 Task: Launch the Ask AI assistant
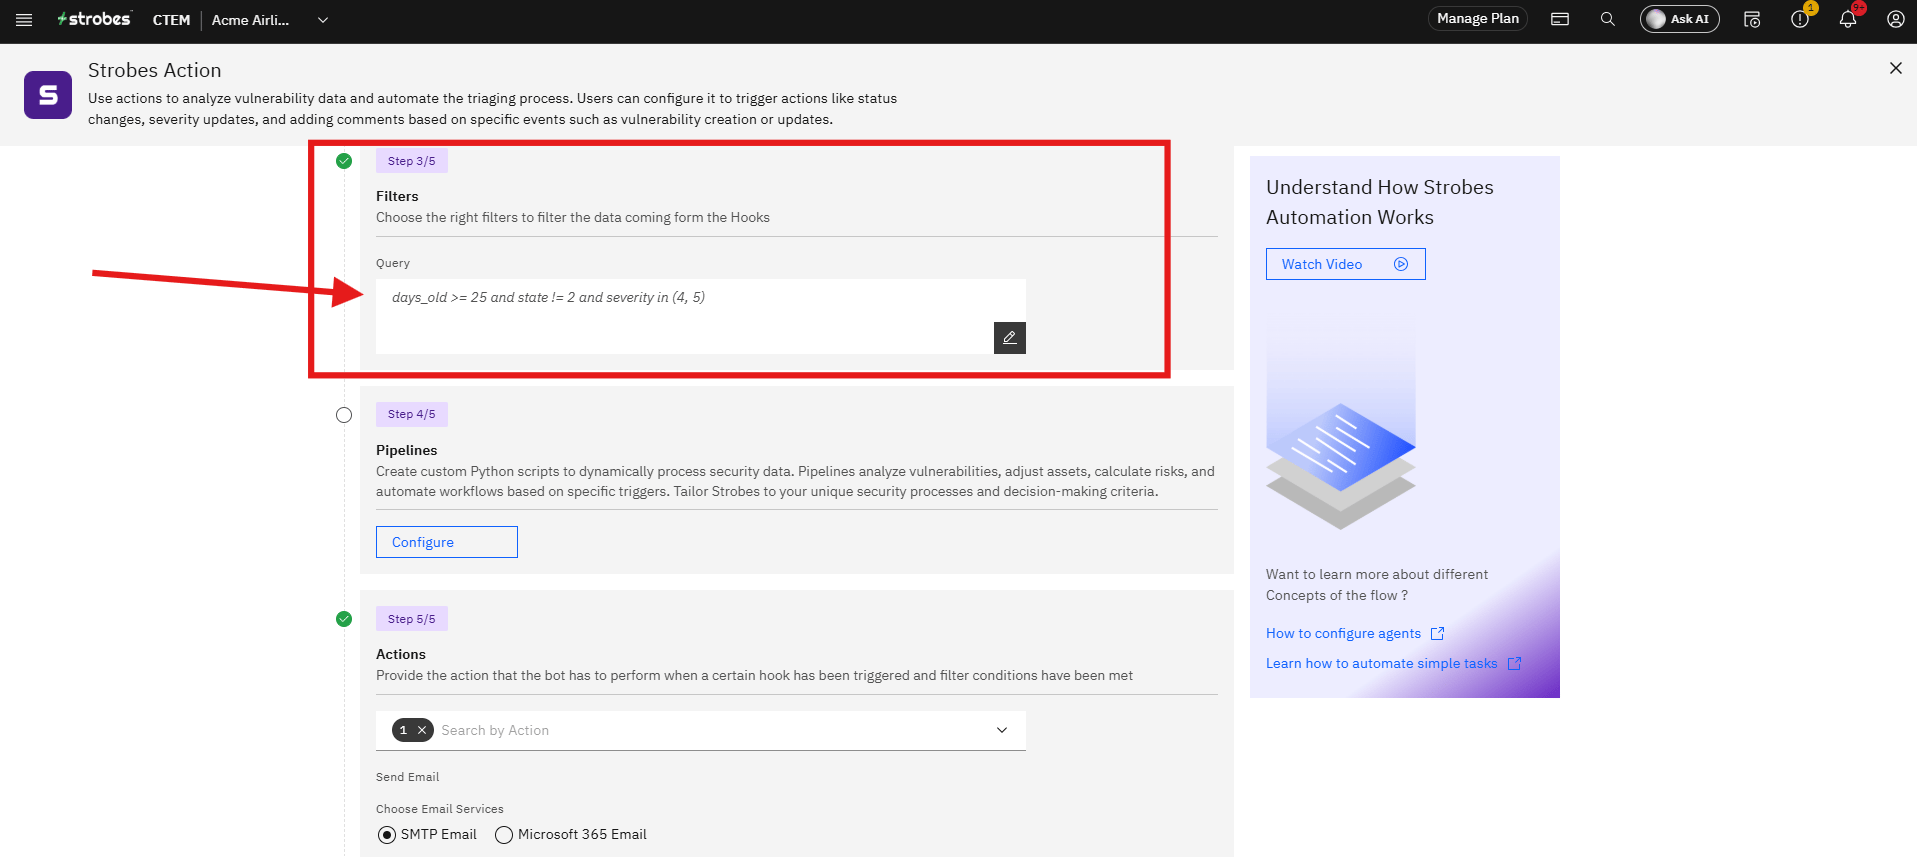tap(1679, 19)
